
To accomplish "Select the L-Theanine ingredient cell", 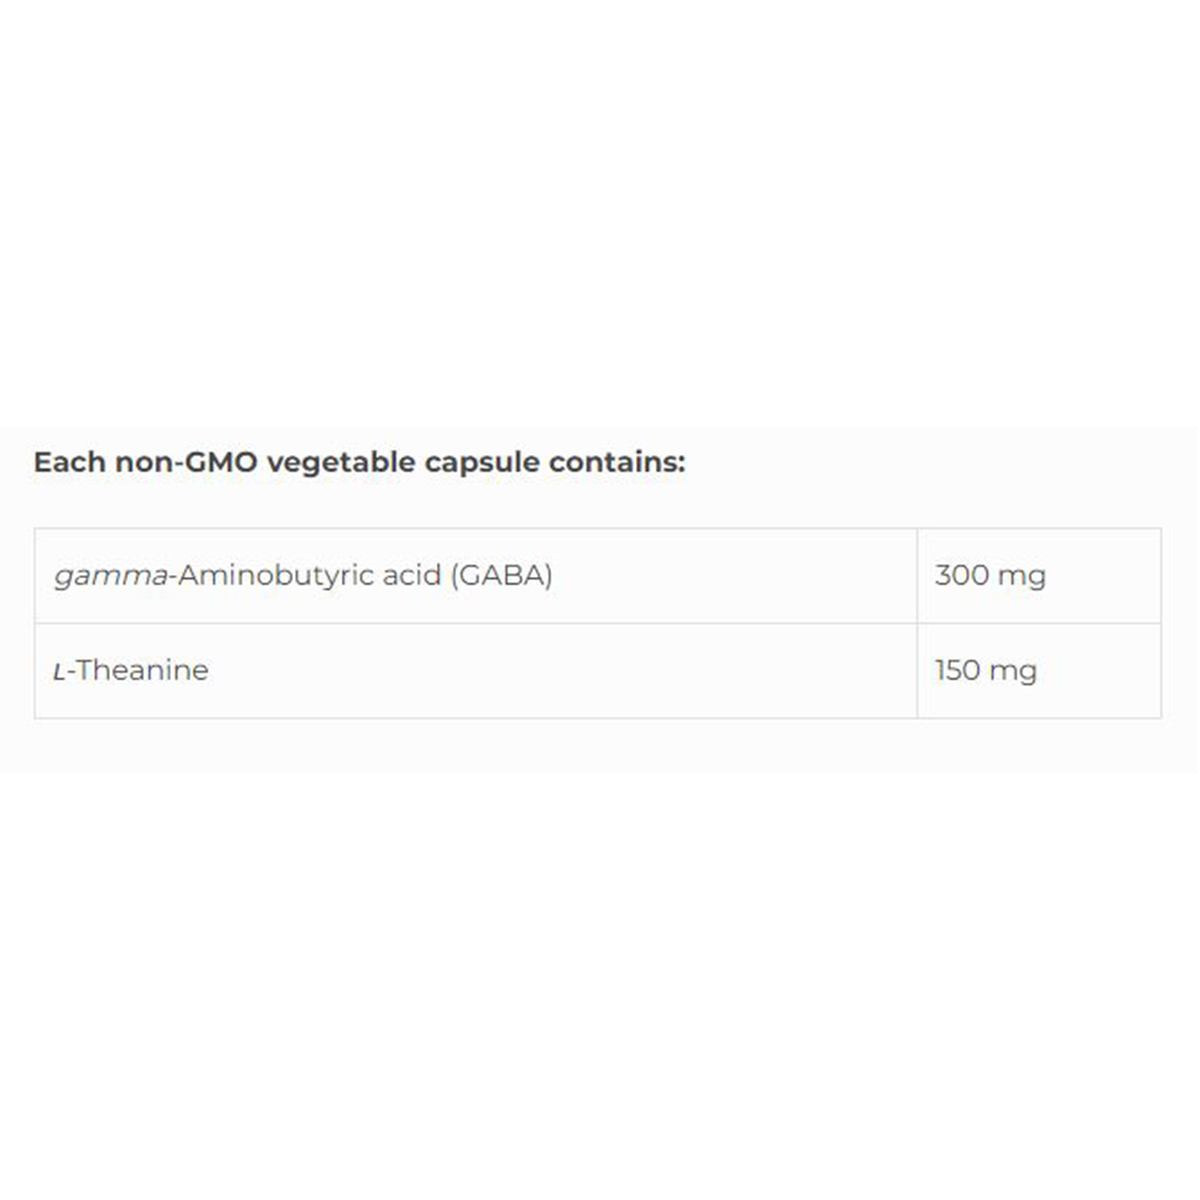I will click(x=476, y=670).
